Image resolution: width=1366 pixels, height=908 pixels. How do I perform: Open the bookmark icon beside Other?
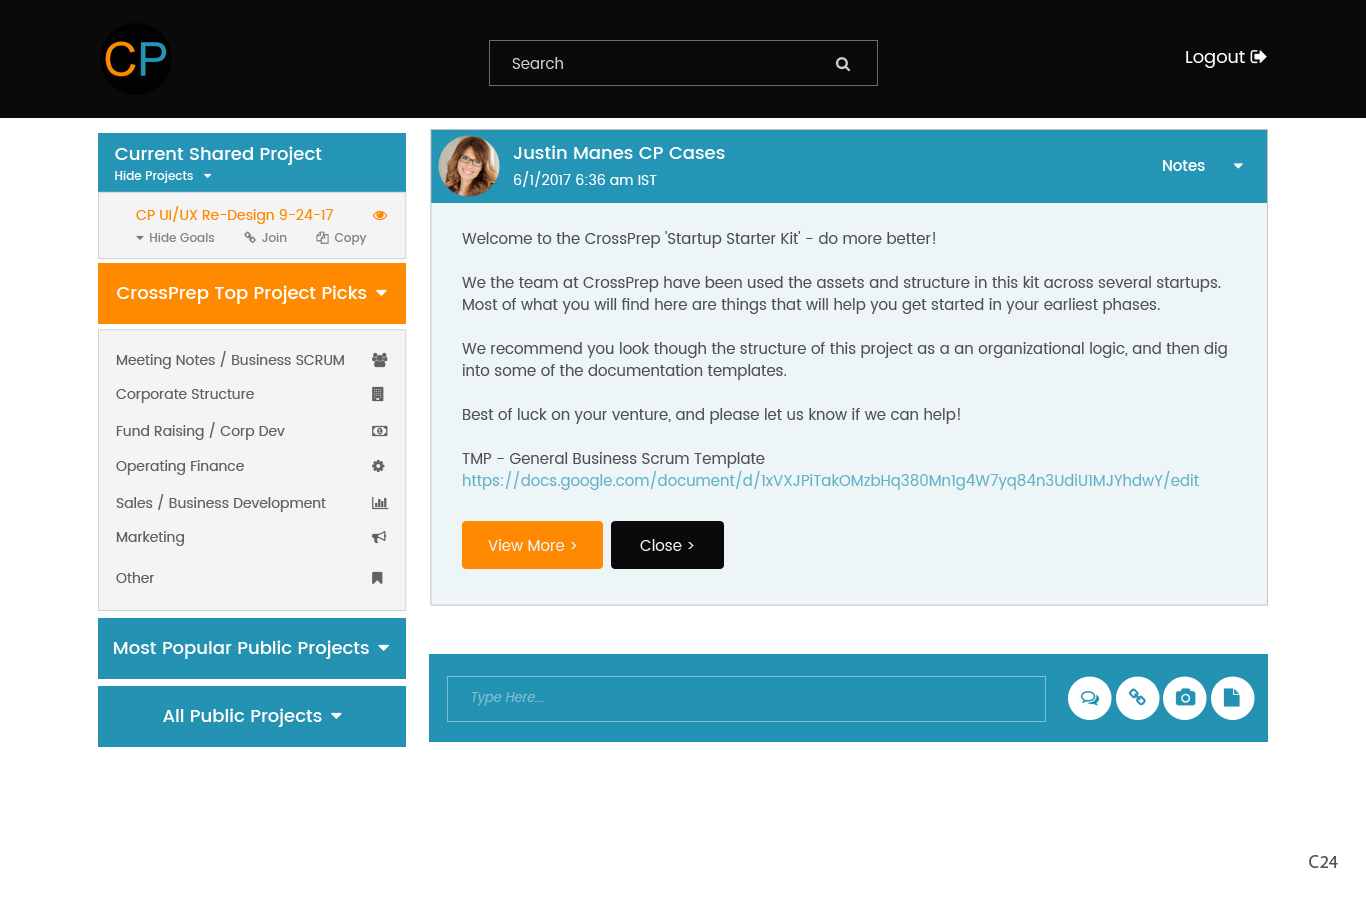[x=377, y=578]
